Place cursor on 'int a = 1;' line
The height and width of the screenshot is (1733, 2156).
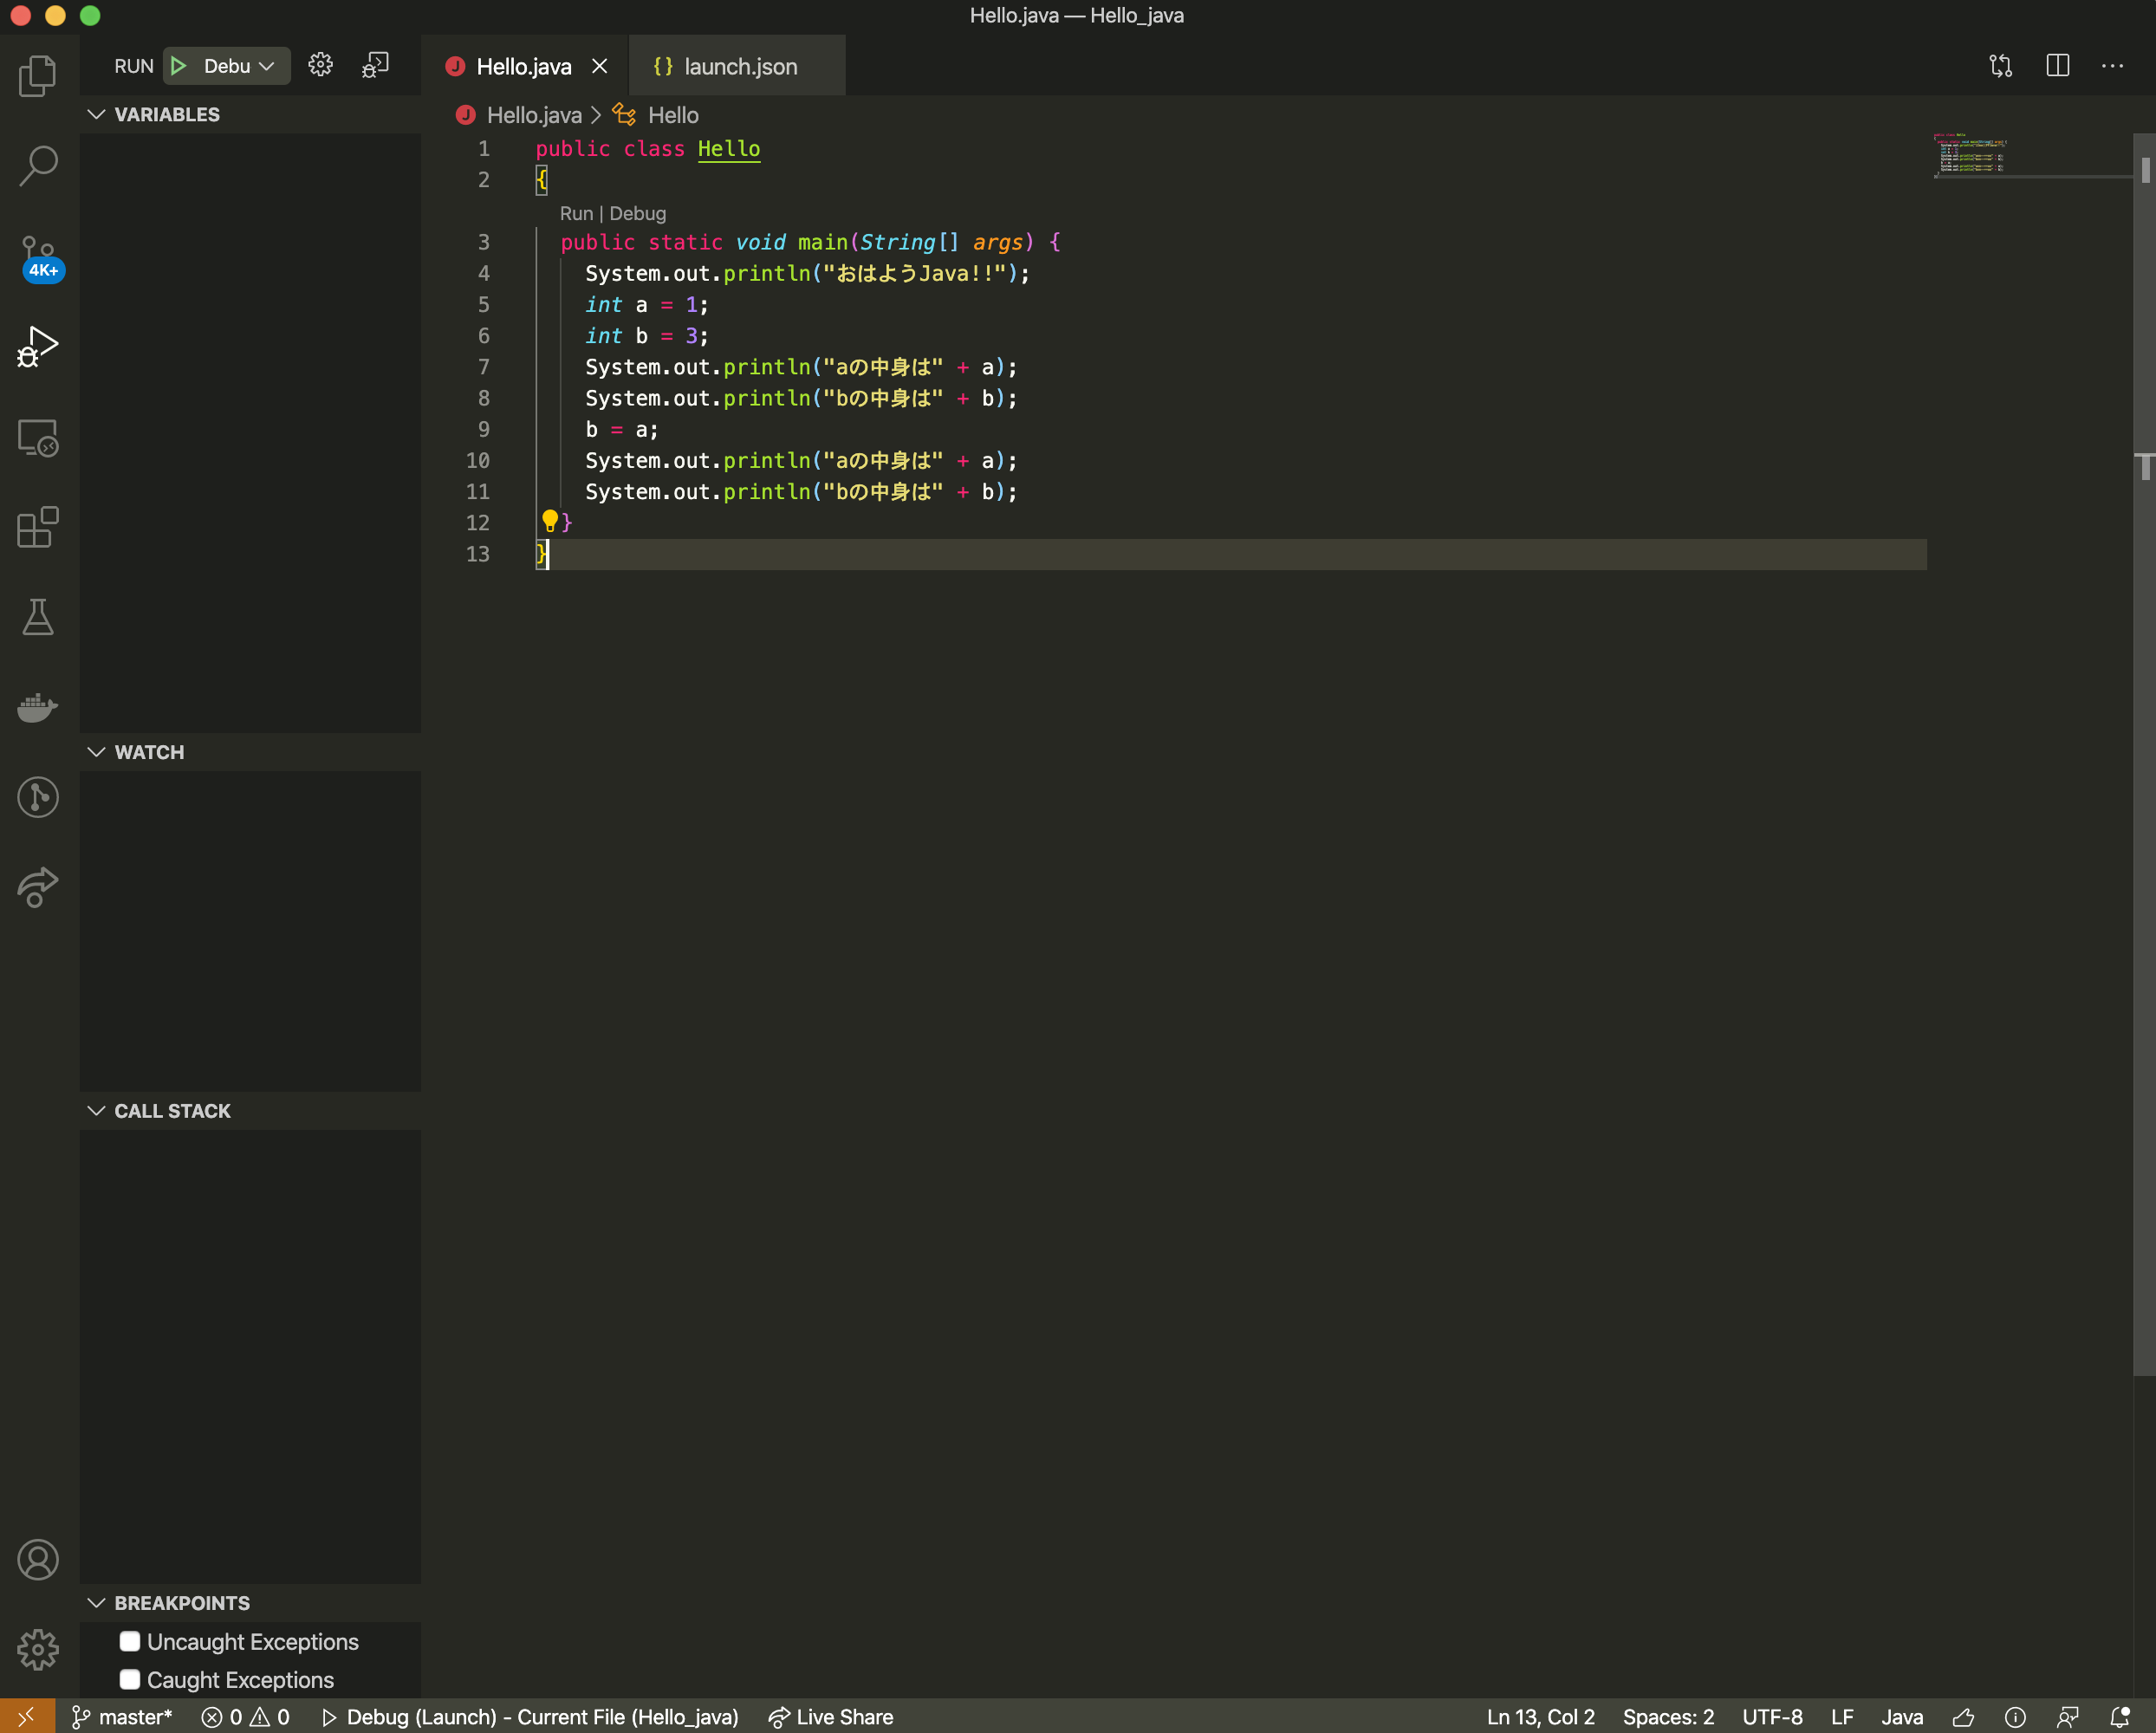(647, 304)
